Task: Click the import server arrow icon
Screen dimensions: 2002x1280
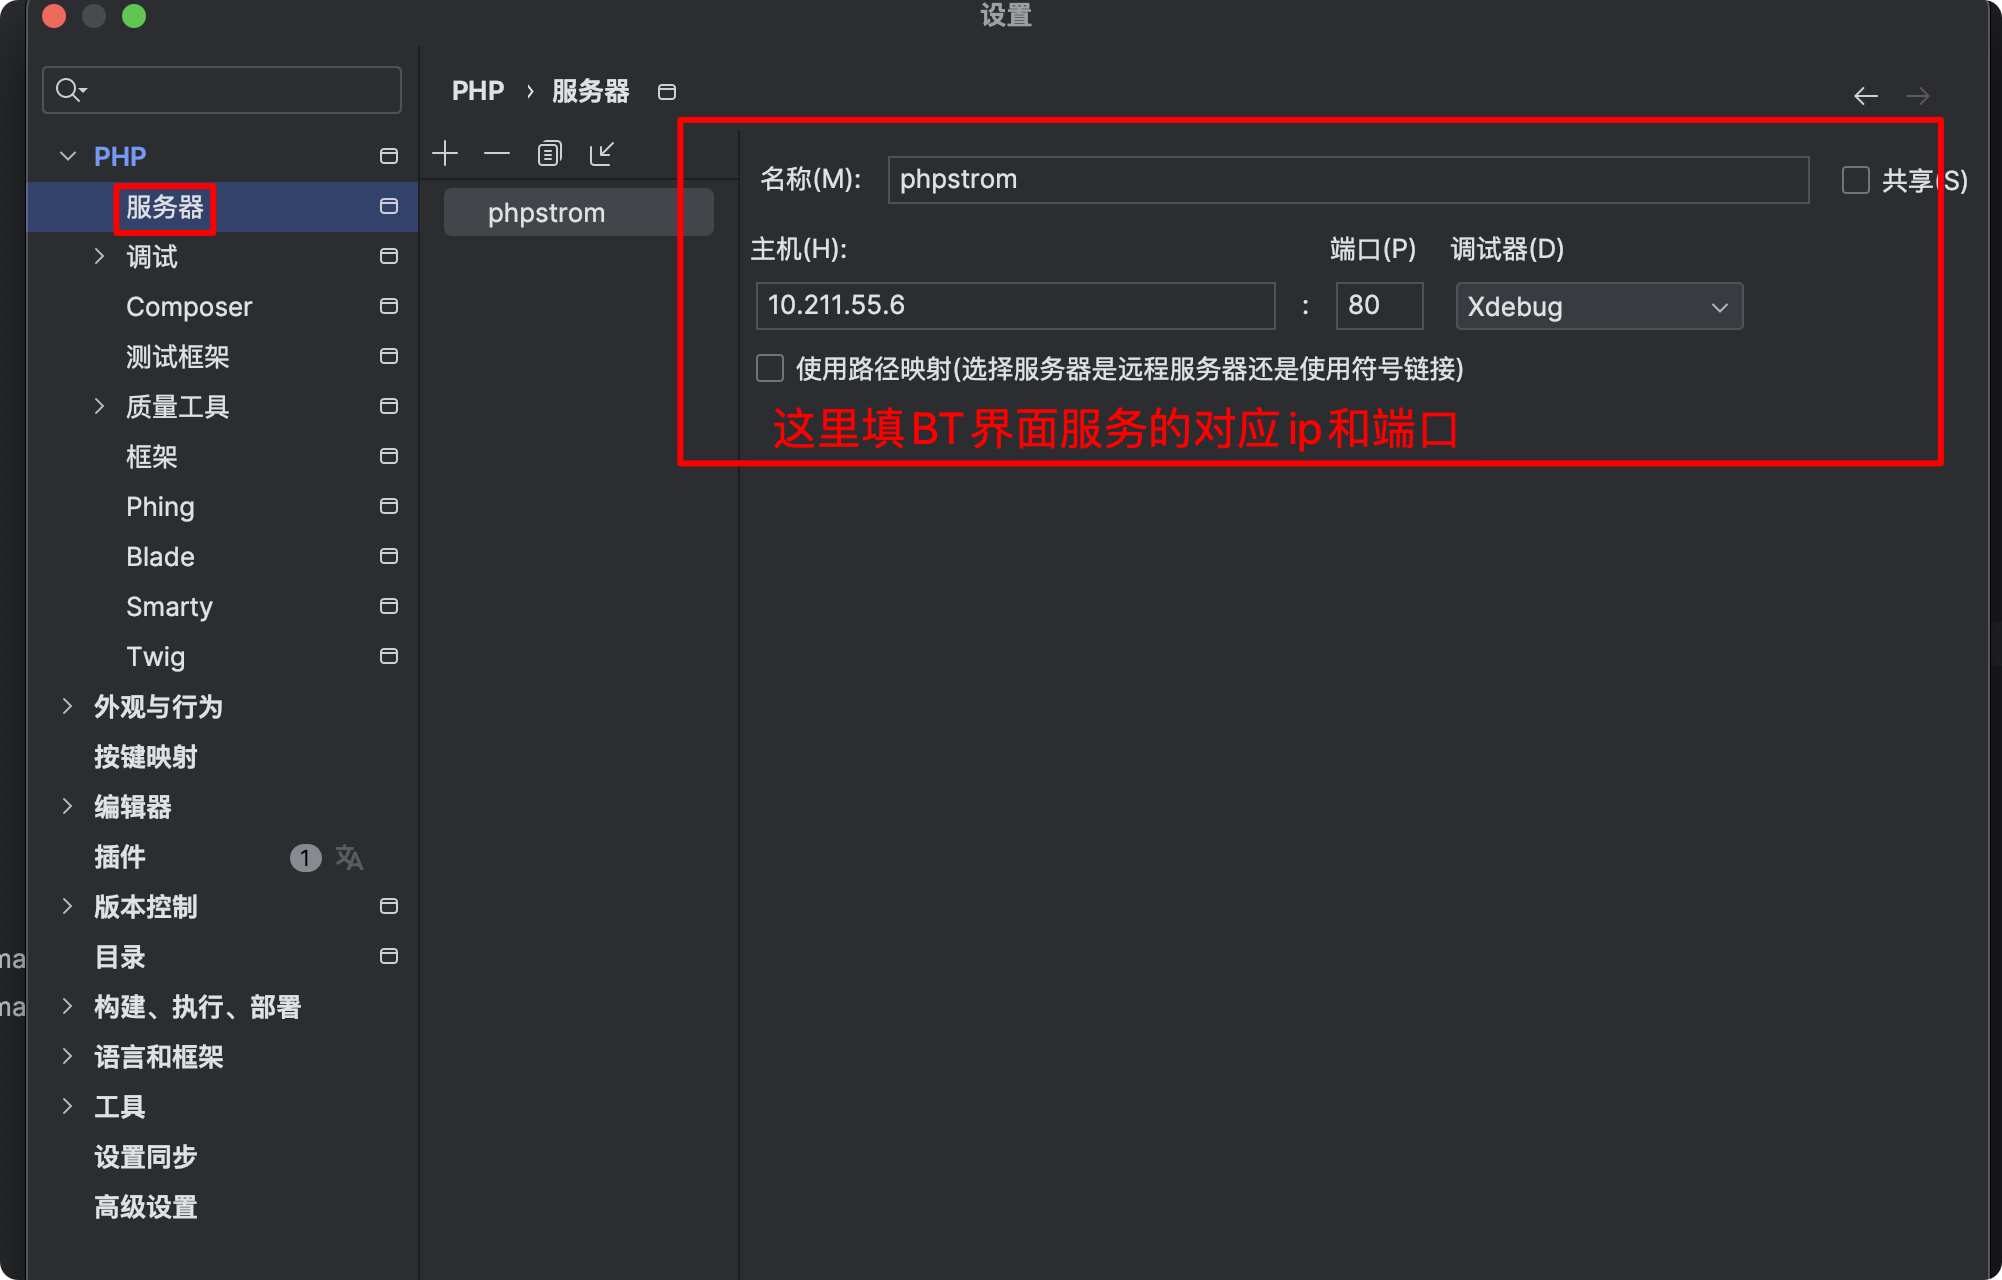Action: [x=601, y=153]
